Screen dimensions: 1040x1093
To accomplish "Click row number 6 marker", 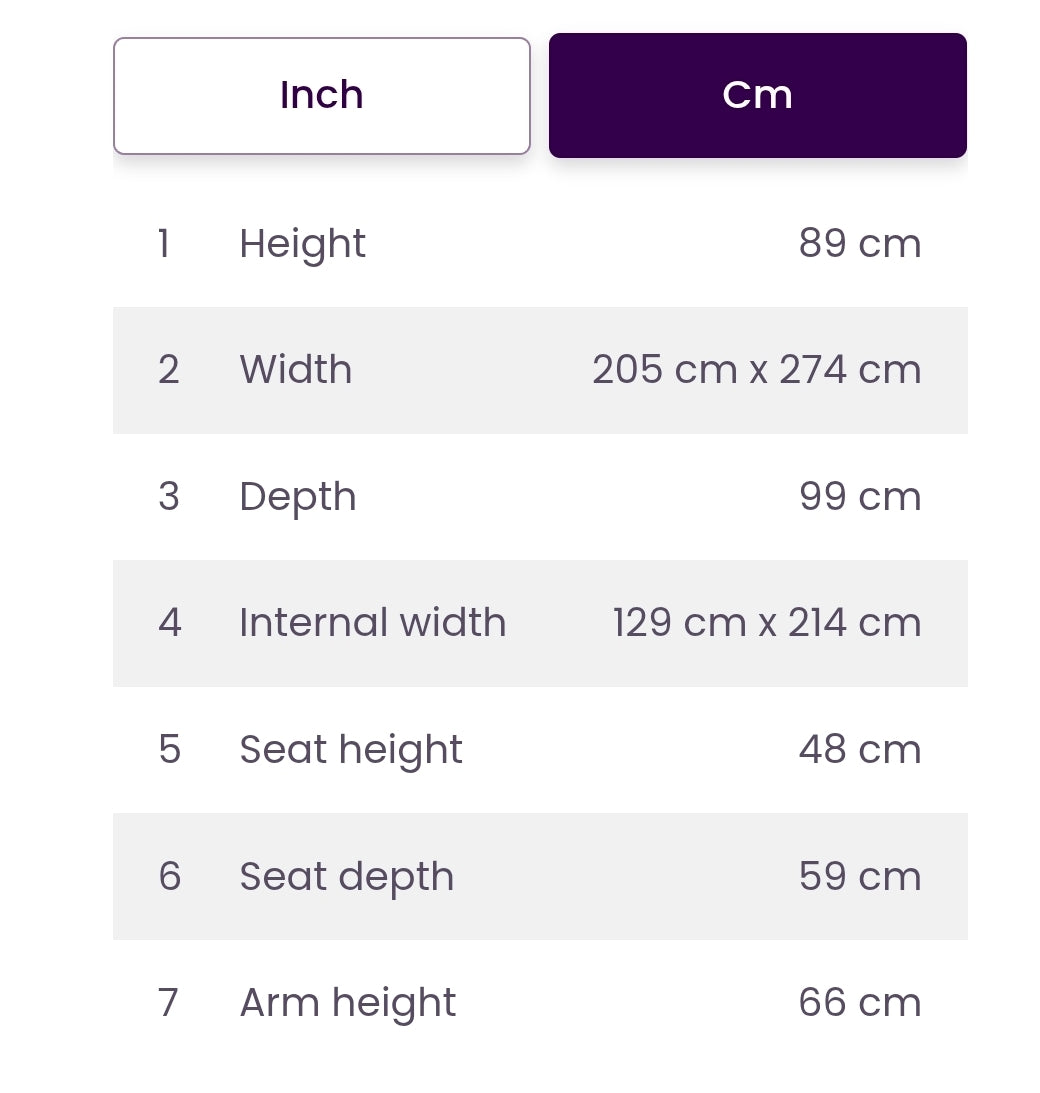I will pos(169,876).
